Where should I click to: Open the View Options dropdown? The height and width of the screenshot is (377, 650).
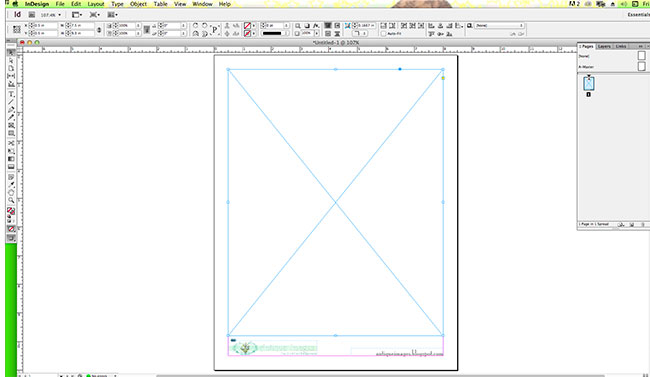coord(77,15)
